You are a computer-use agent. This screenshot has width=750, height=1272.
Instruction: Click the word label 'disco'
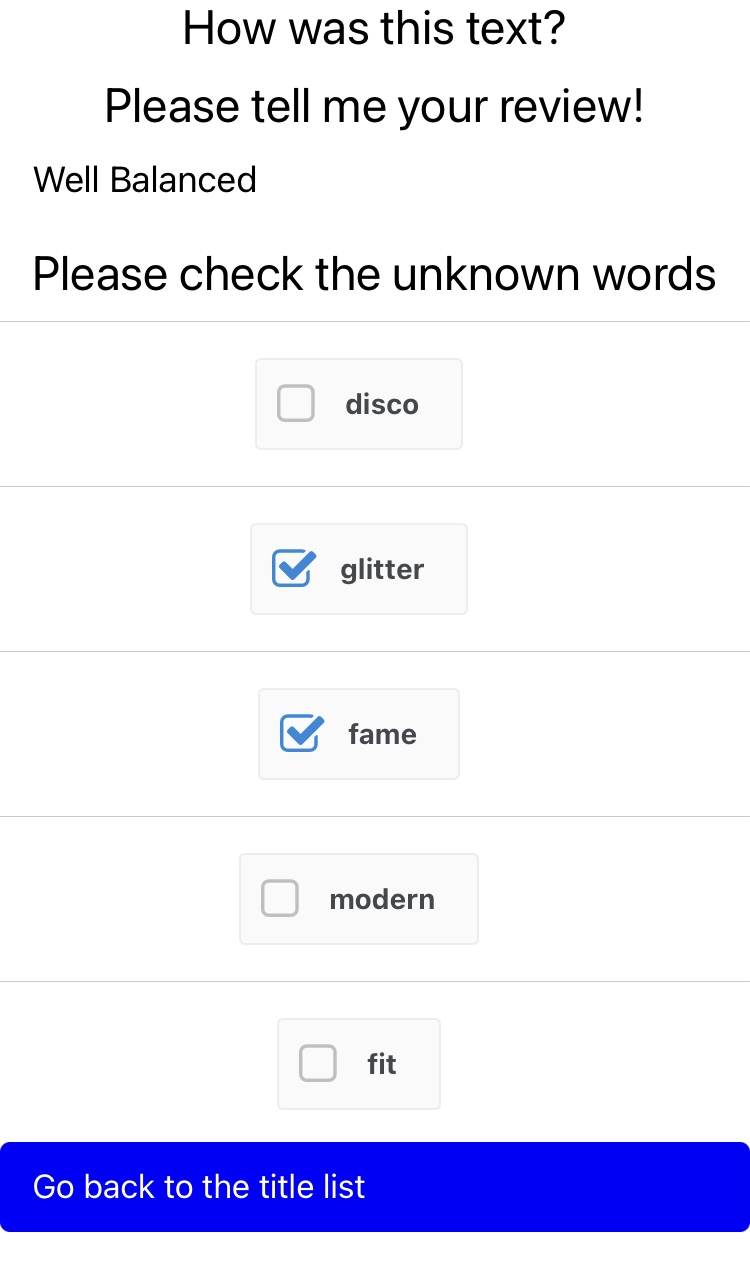382,404
